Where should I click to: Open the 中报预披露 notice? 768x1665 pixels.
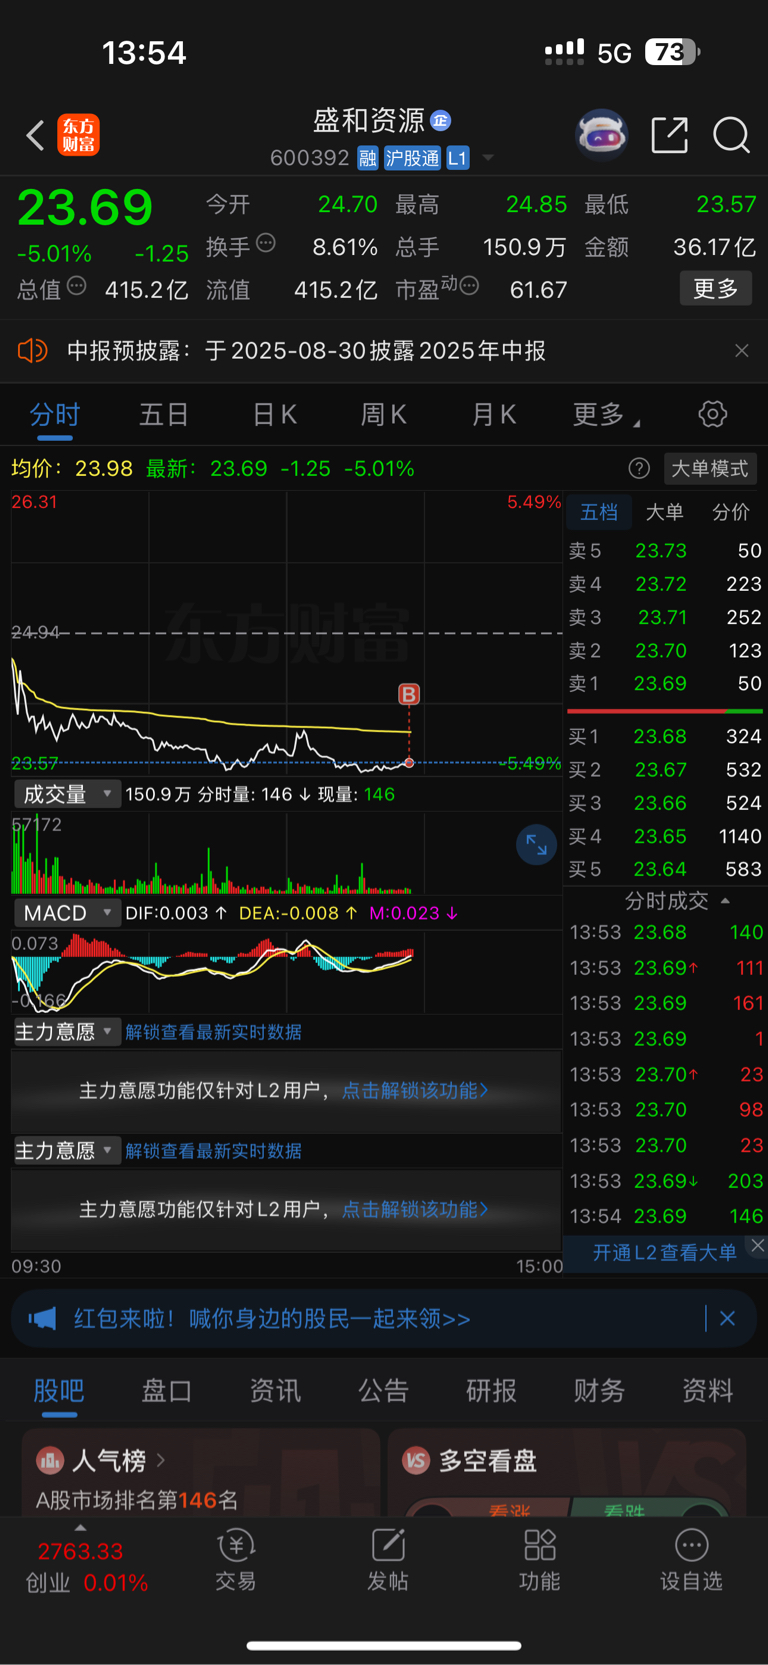click(x=306, y=351)
